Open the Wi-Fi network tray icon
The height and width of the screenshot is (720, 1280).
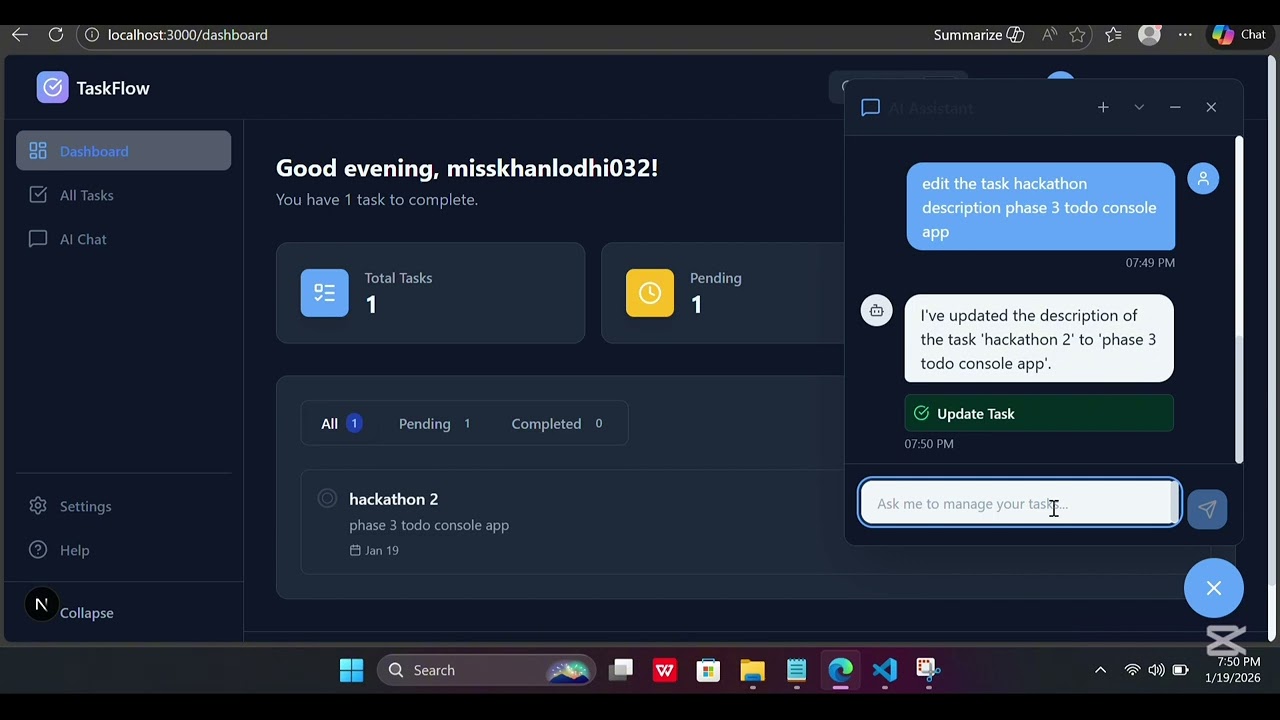(1132, 670)
